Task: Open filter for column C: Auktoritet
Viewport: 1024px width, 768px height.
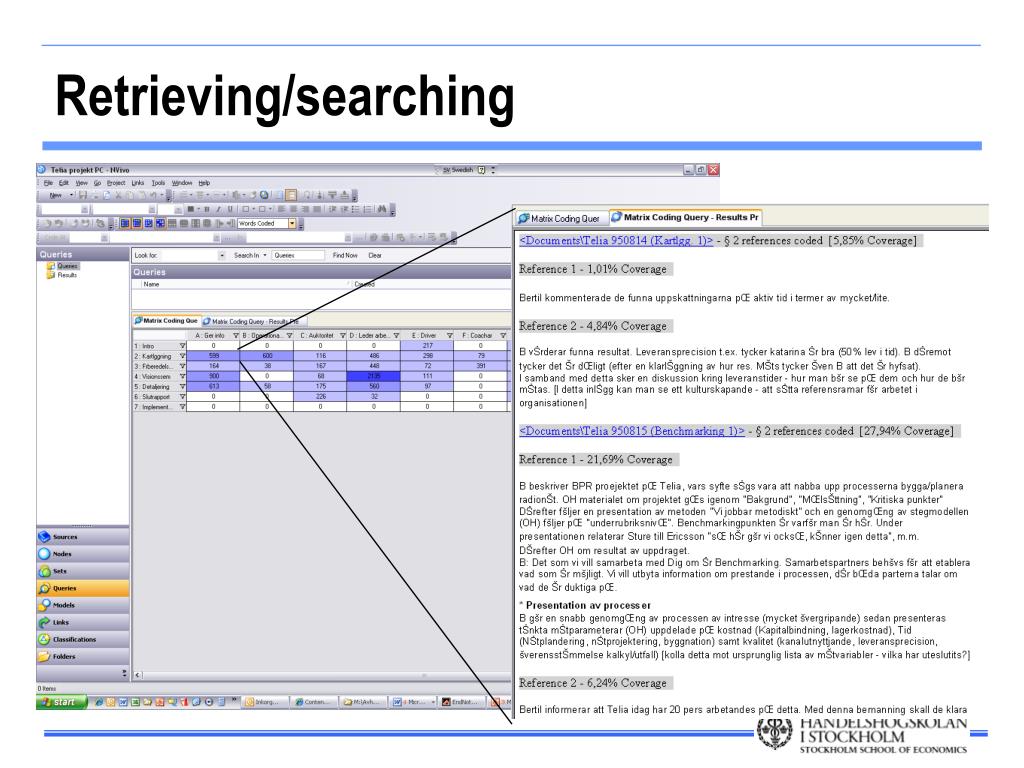Action: [x=342, y=336]
